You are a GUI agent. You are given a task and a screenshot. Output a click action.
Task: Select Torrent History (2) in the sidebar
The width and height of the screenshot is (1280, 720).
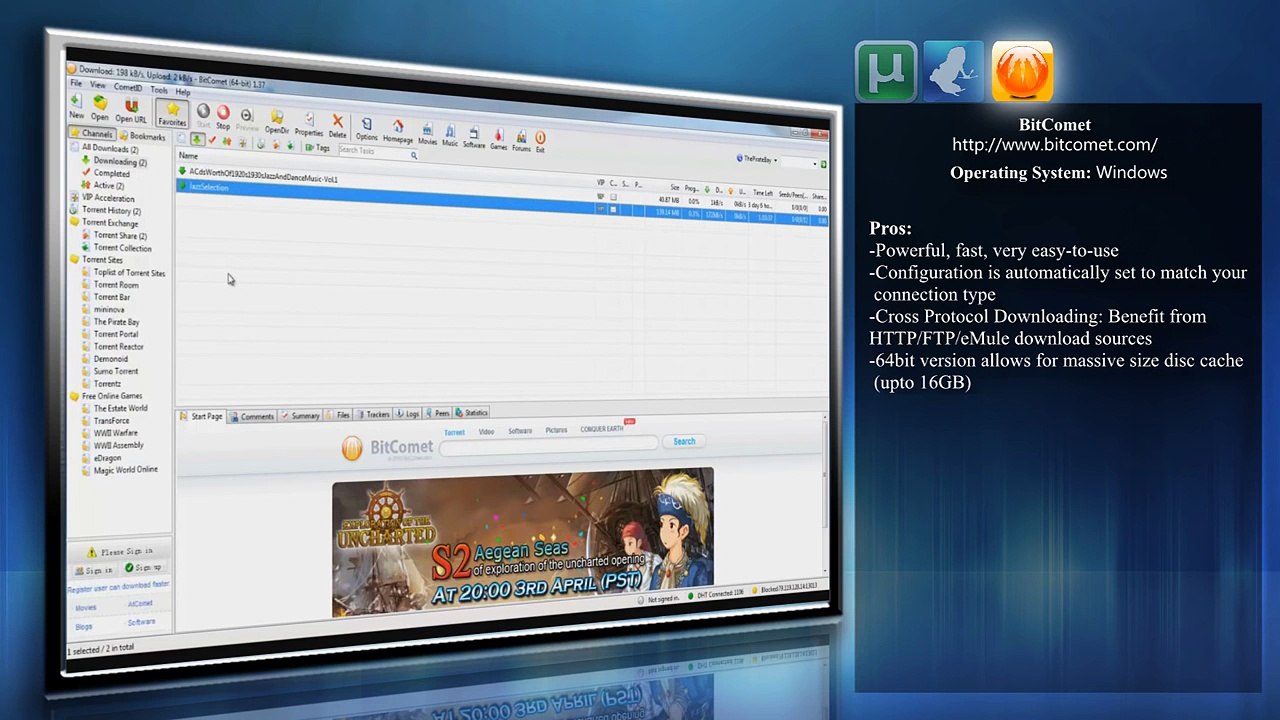[x=106, y=210]
